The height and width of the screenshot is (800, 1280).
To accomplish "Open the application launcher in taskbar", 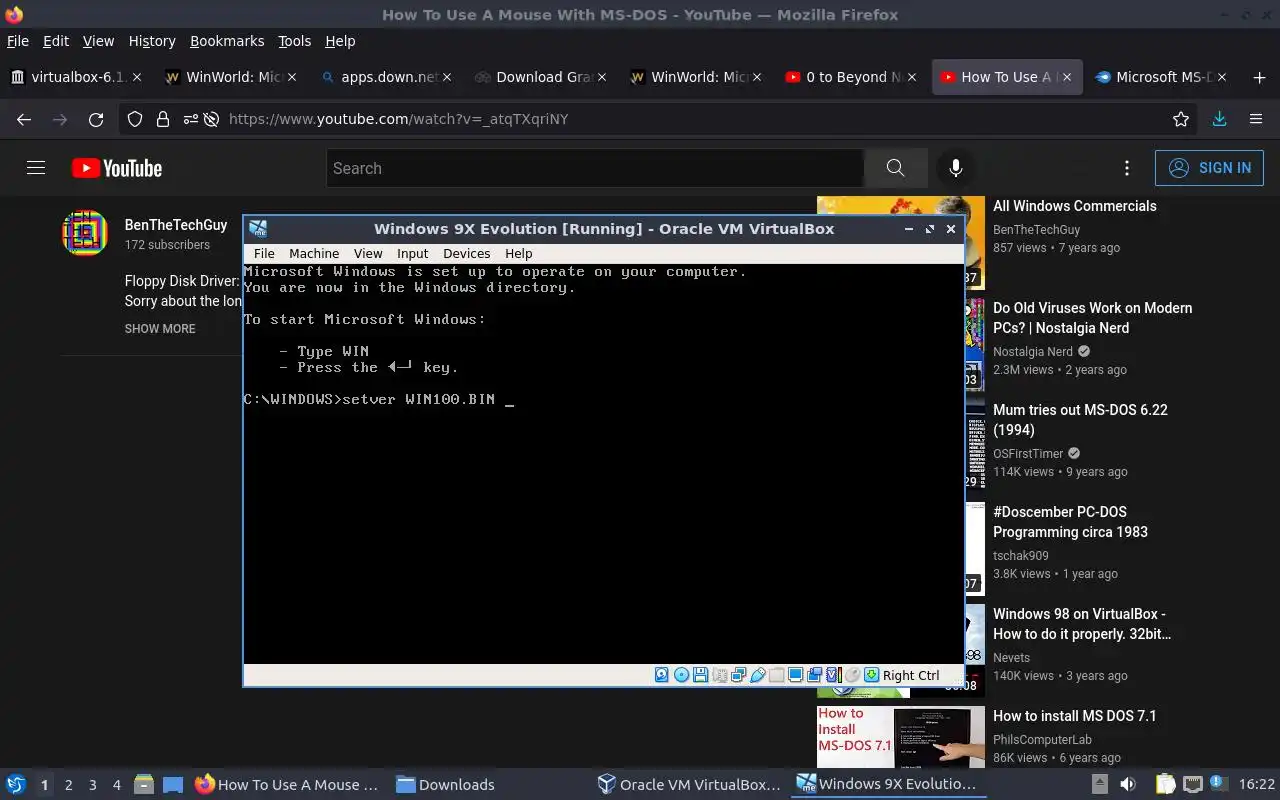I will click(15, 784).
